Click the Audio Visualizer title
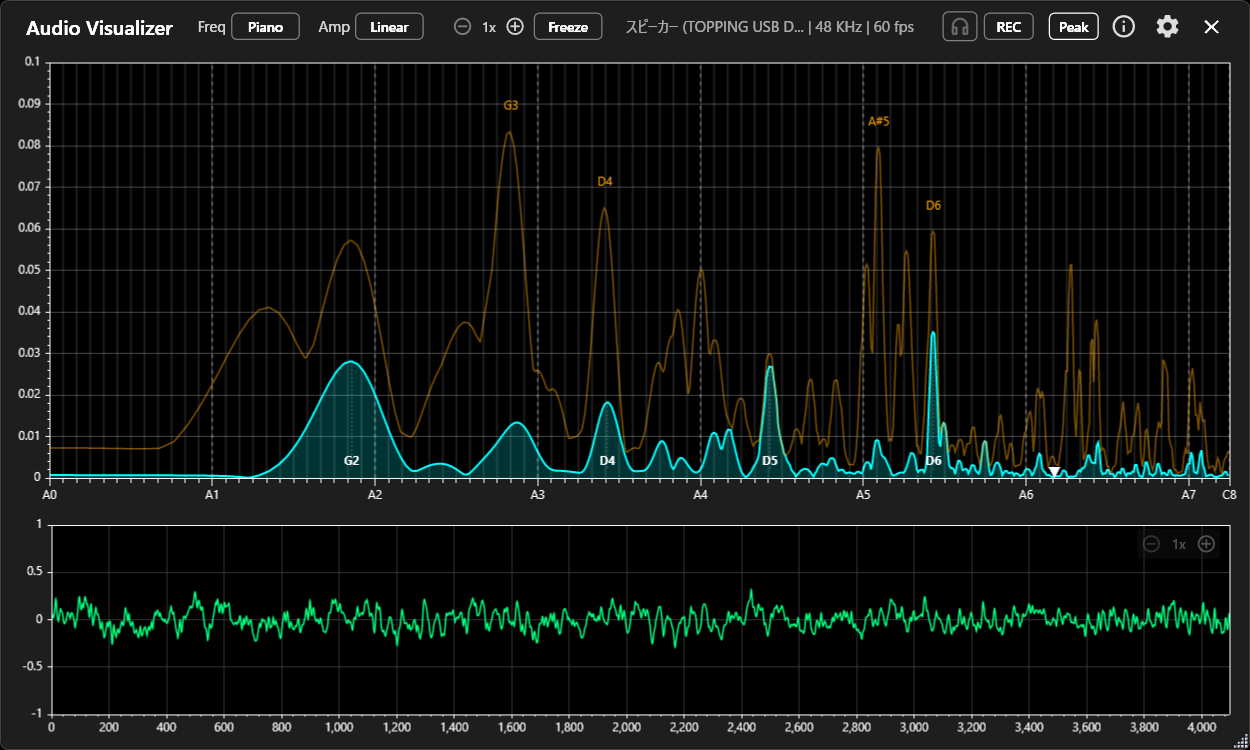Screen dimensions: 1250x750 coord(99,28)
